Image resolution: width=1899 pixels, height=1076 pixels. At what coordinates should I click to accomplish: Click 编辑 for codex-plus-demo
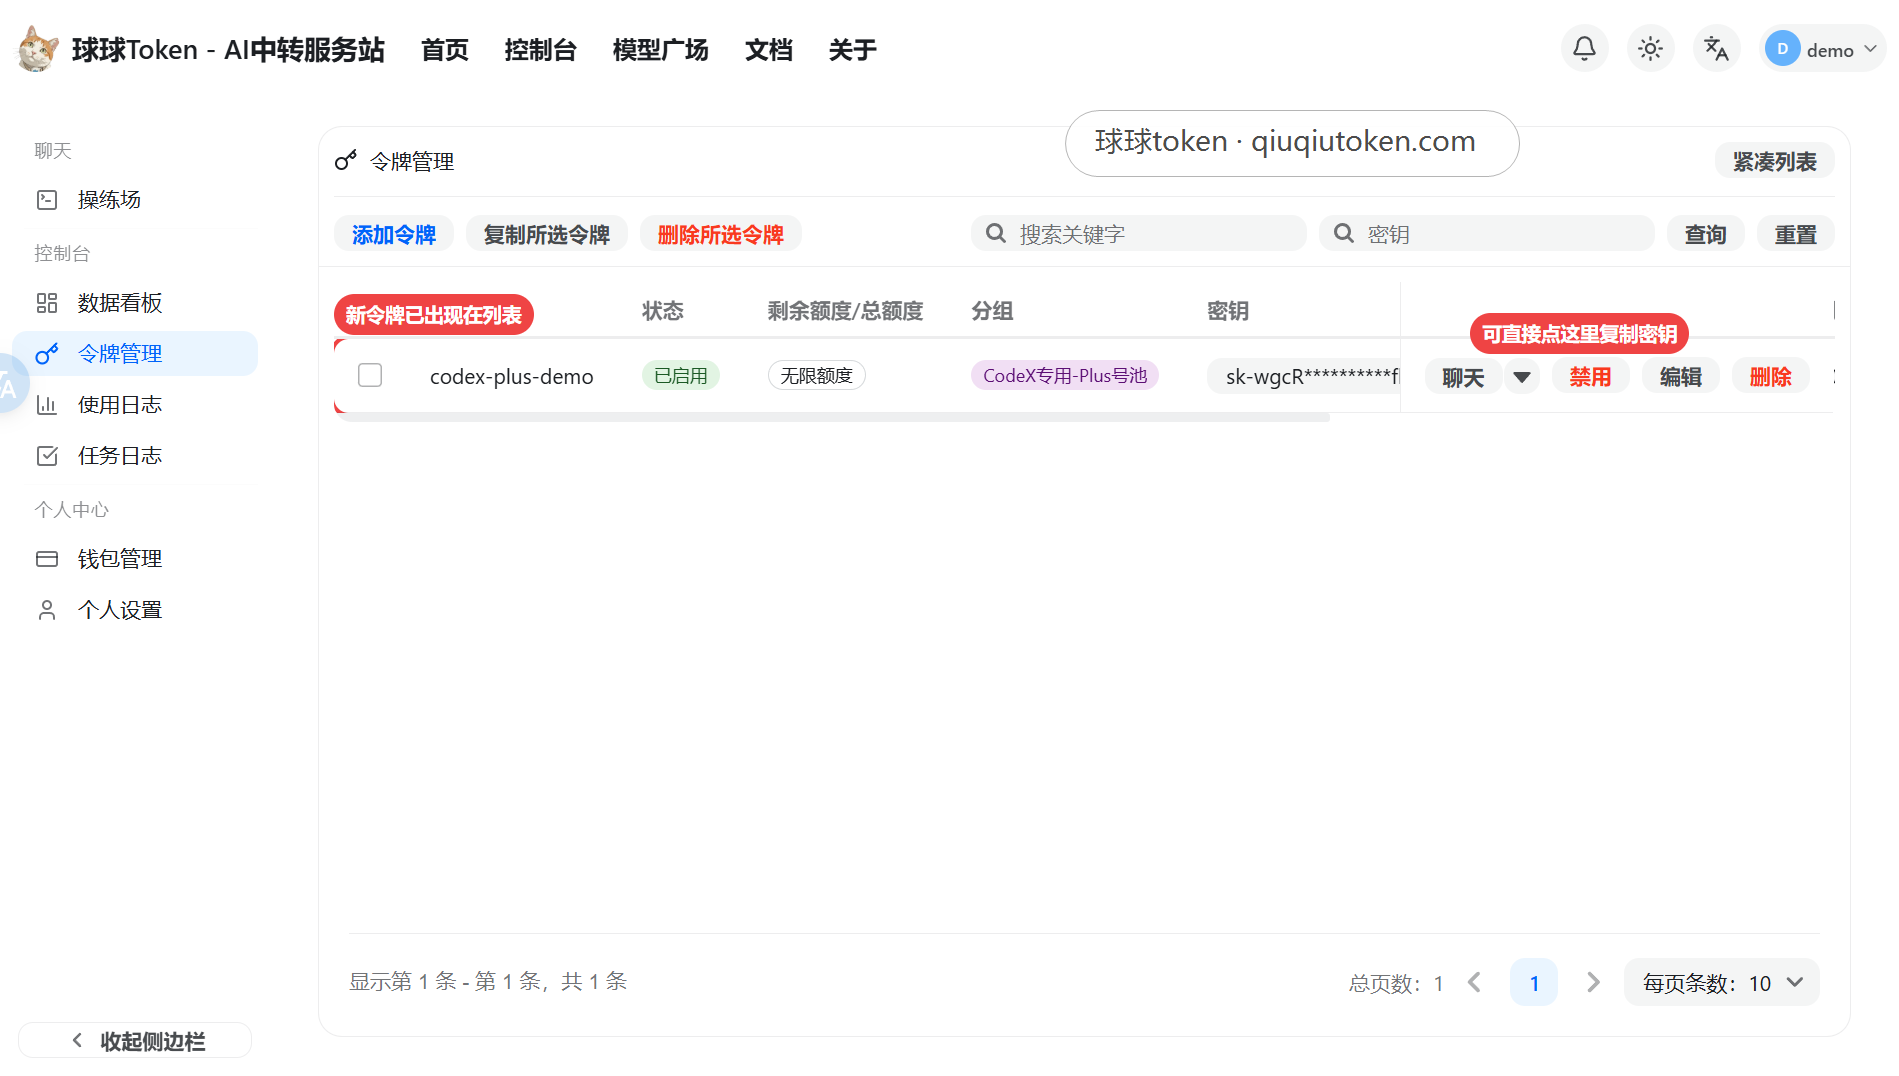pyautogui.click(x=1681, y=377)
